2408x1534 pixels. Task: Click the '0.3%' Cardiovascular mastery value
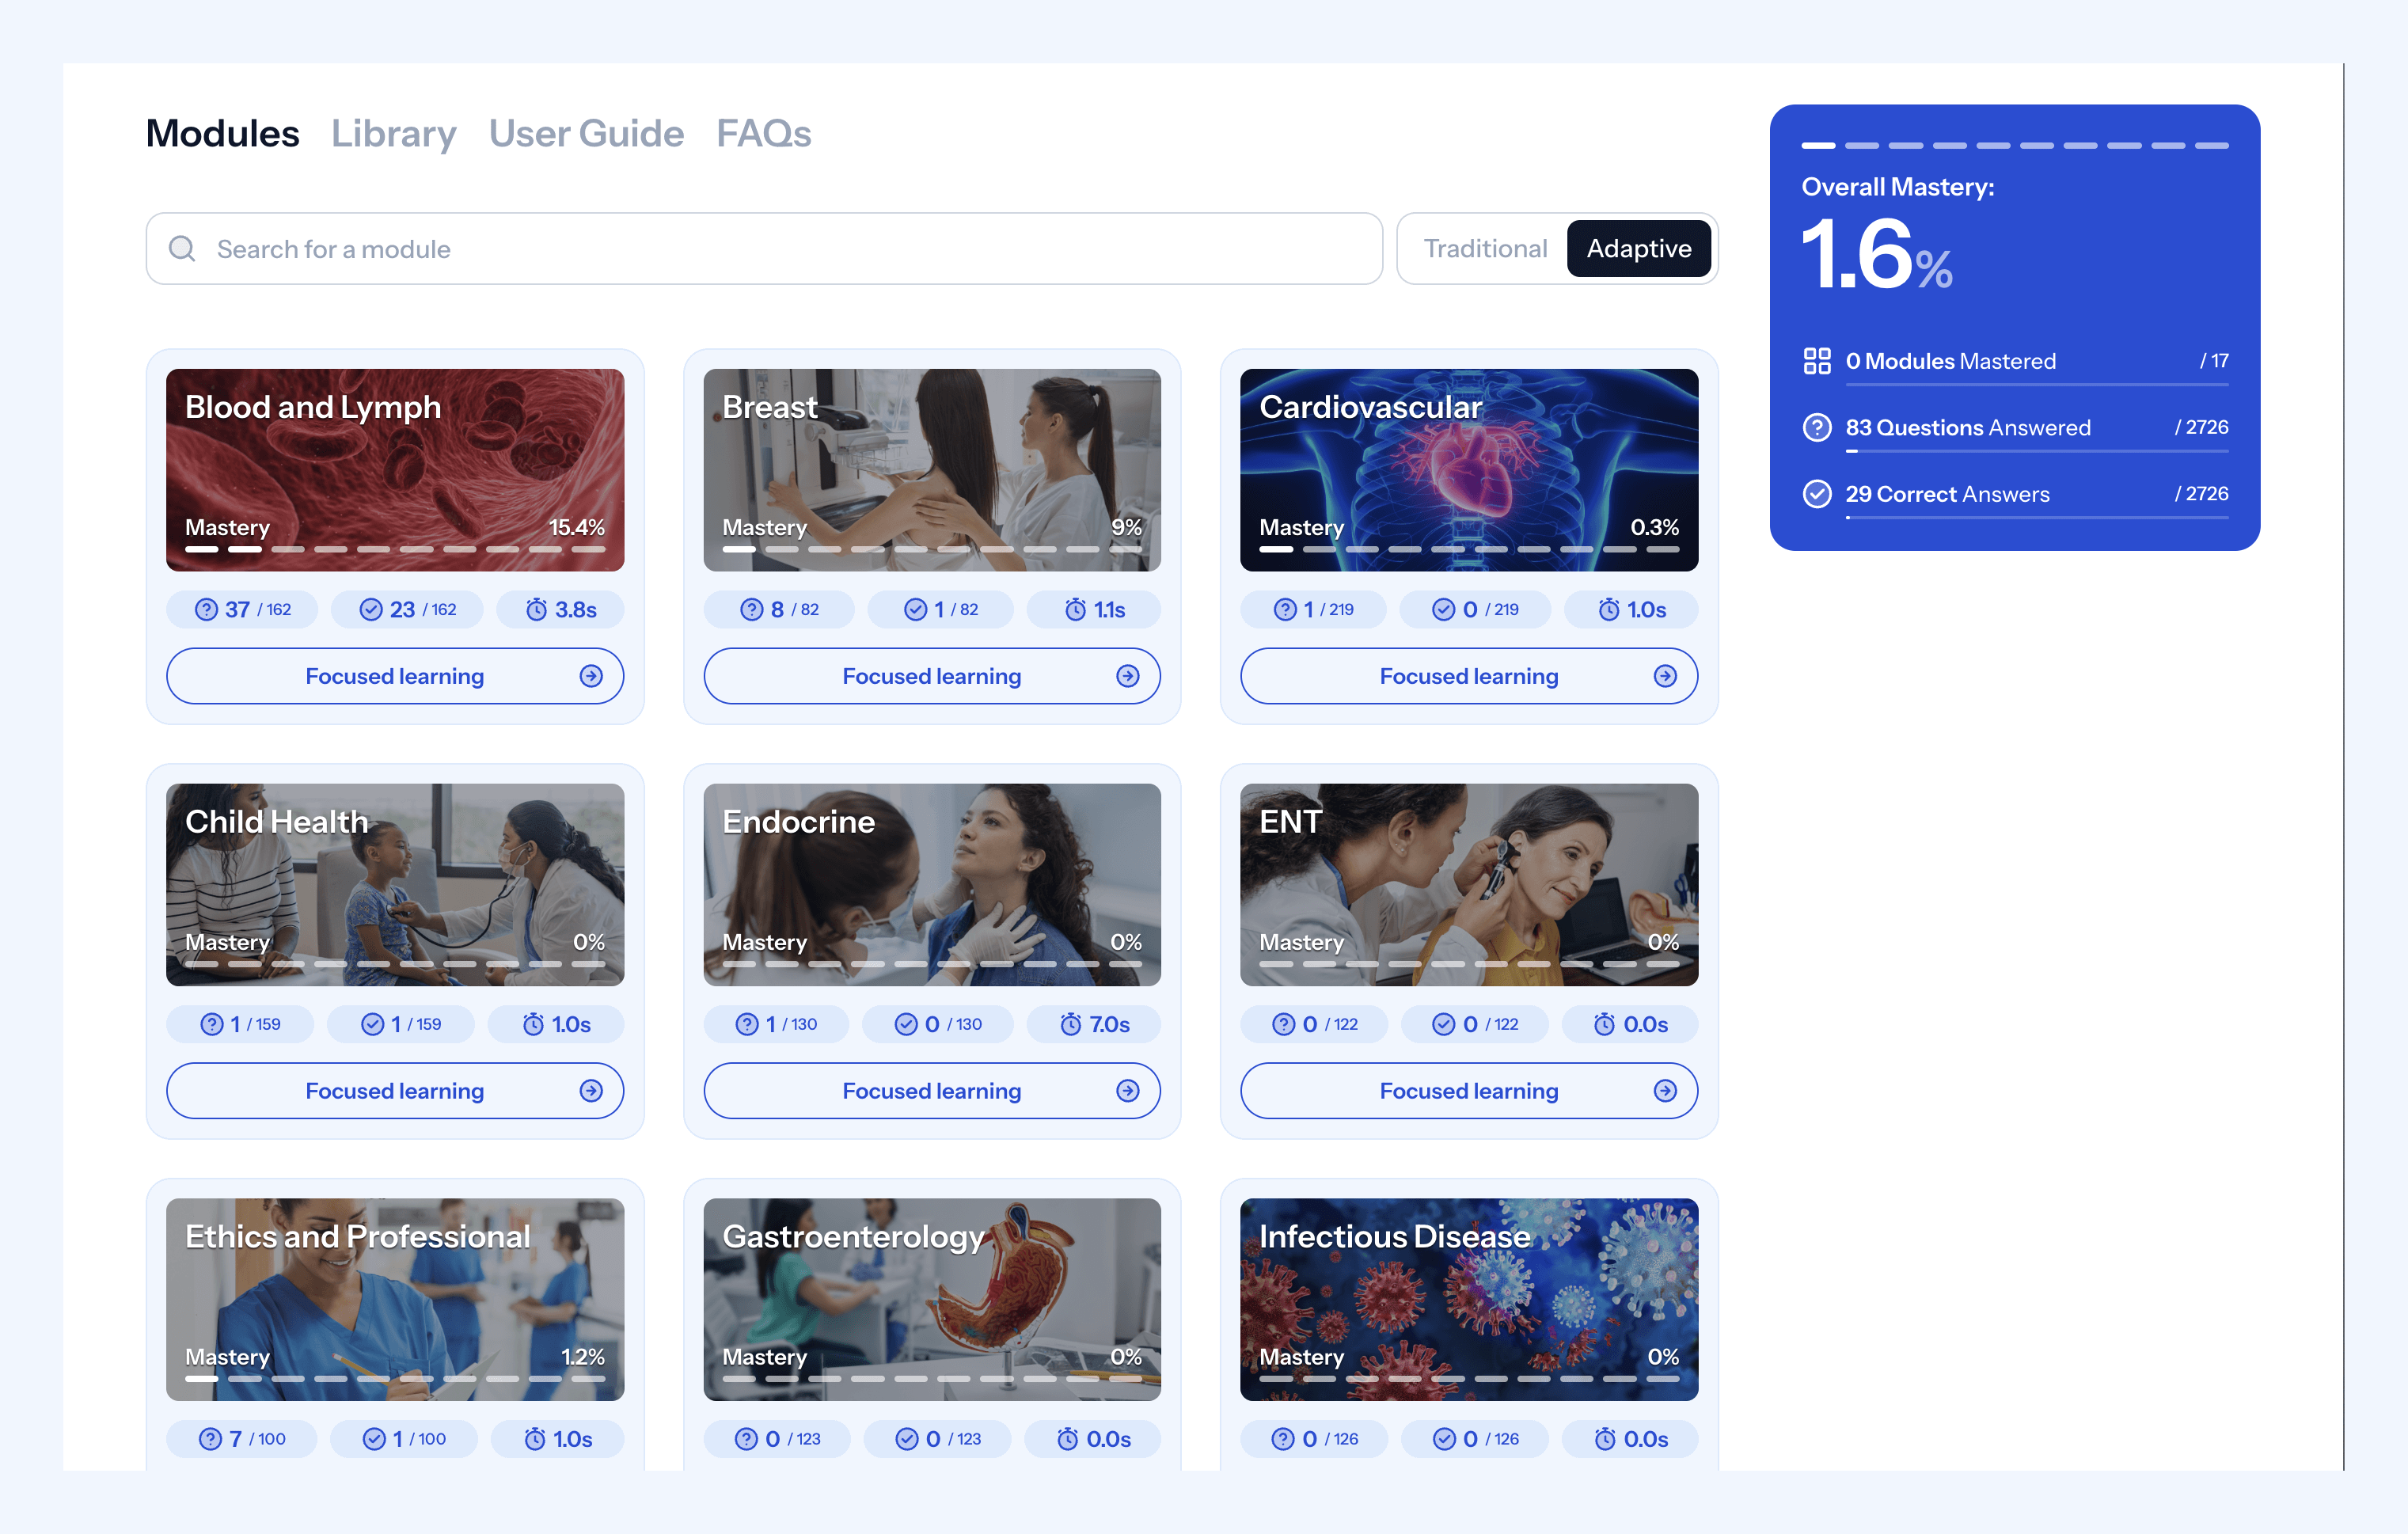[x=1654, y=527]
